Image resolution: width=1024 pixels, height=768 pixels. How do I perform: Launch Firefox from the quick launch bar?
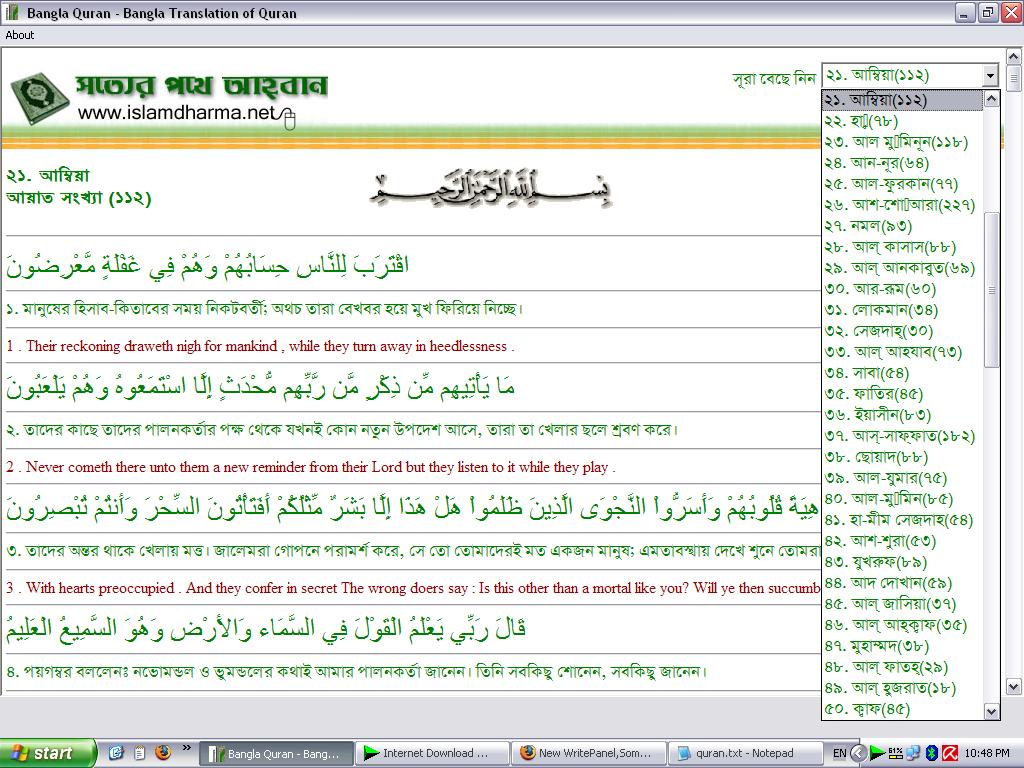click(163, 752)
